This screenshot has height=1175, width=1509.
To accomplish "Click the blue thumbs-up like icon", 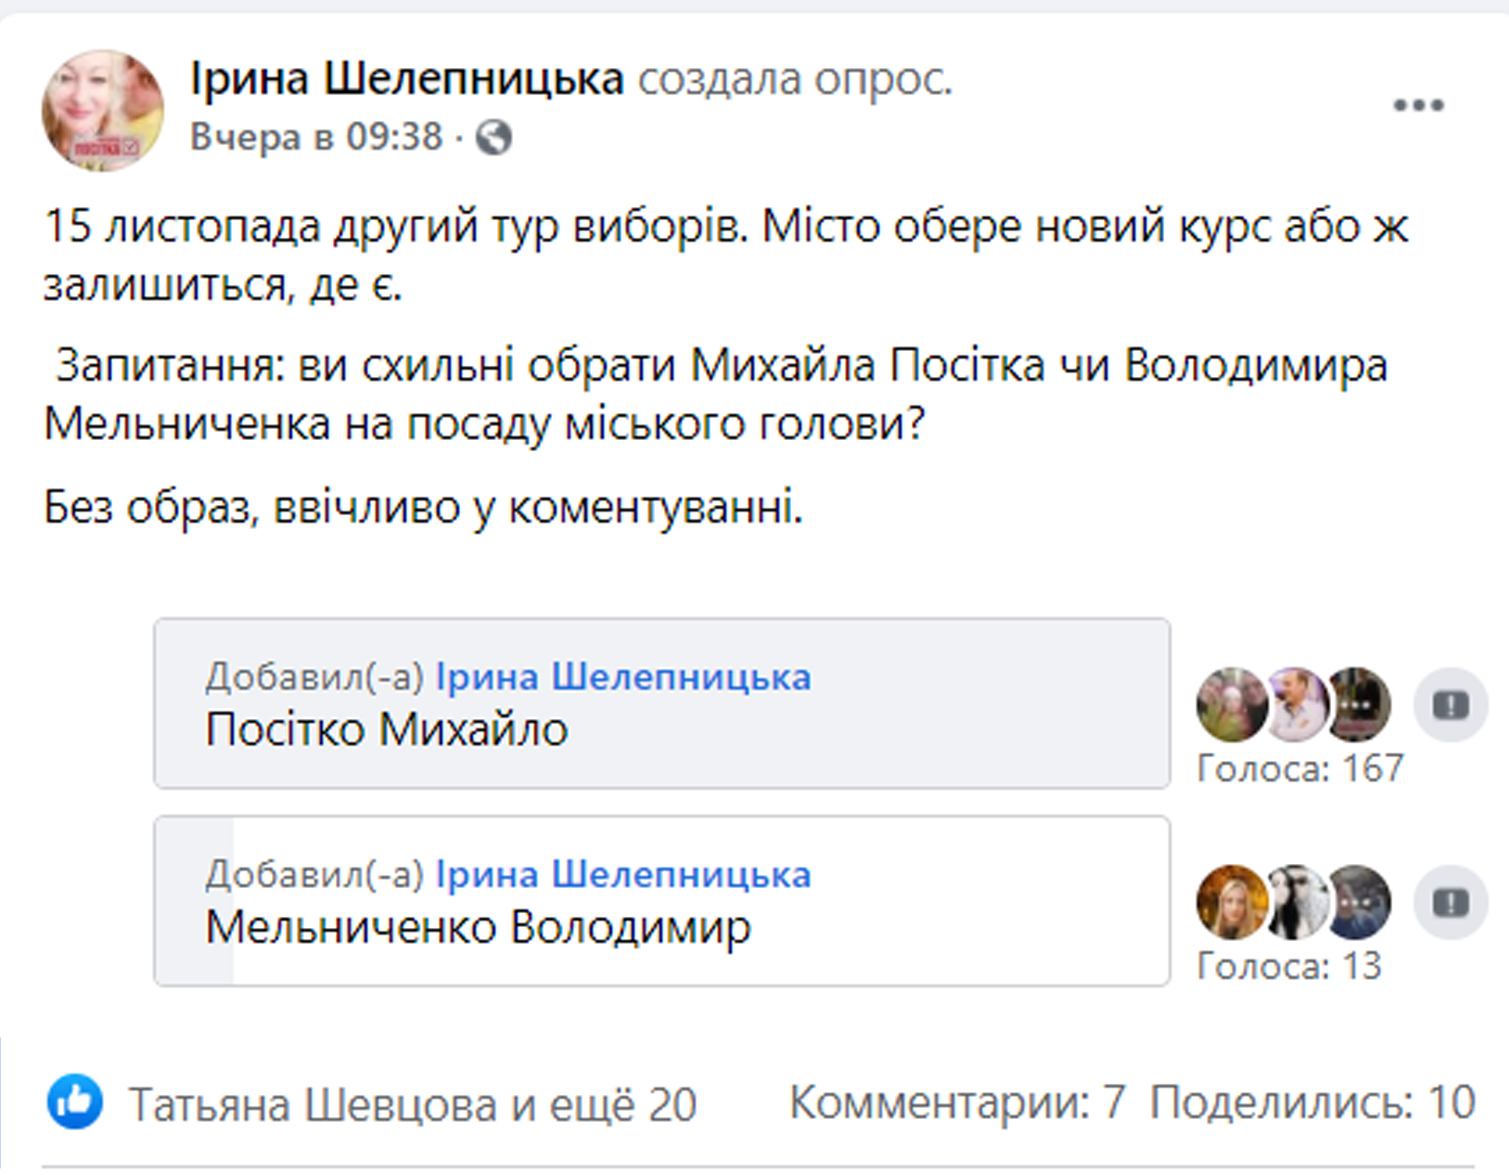I will point(75,1102).
